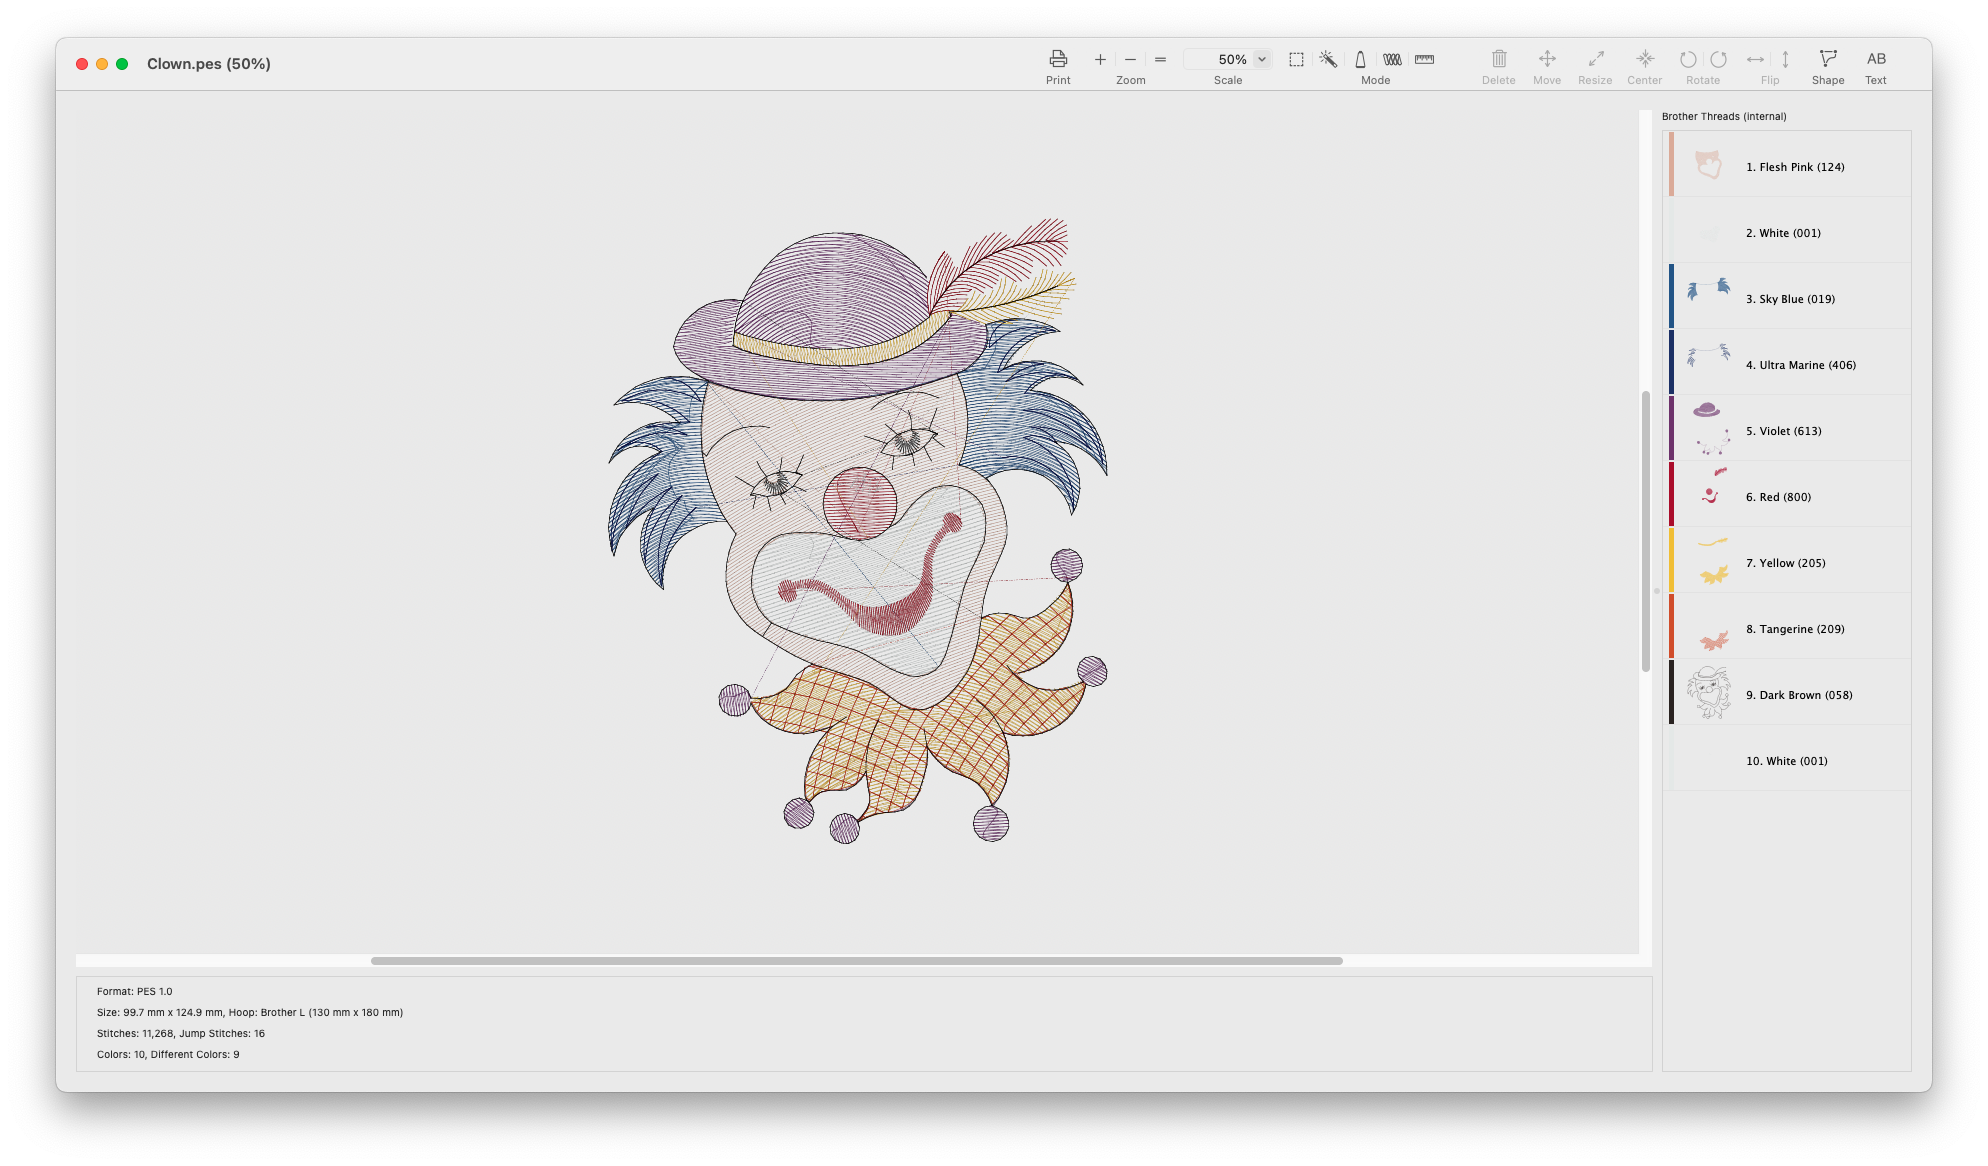This screenshot has height=1166, width=1988.
Task: Zoom out with the minus button
Action: [1130, 59]
